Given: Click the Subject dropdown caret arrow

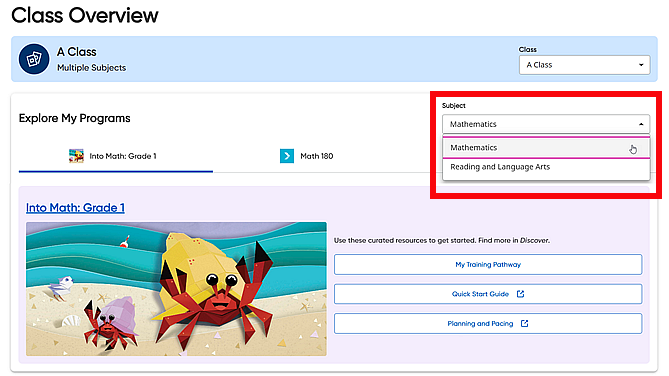Looking at the screenshot, I should coord(641,124).
